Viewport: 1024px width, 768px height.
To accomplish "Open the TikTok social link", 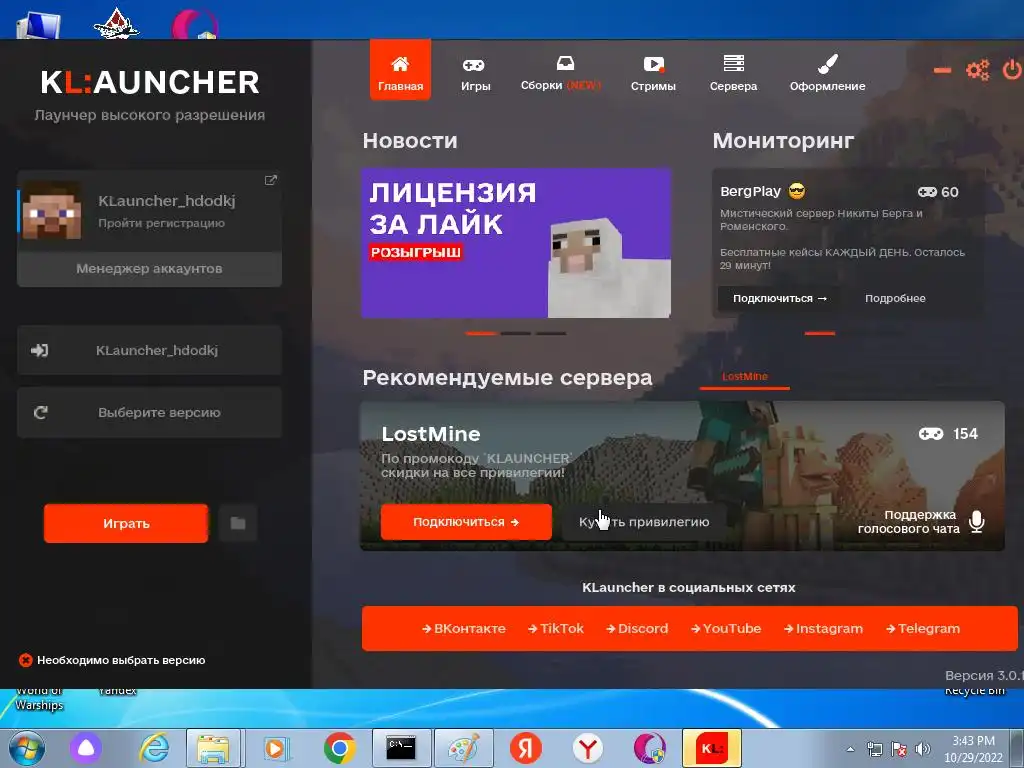I will click(556, 628).
